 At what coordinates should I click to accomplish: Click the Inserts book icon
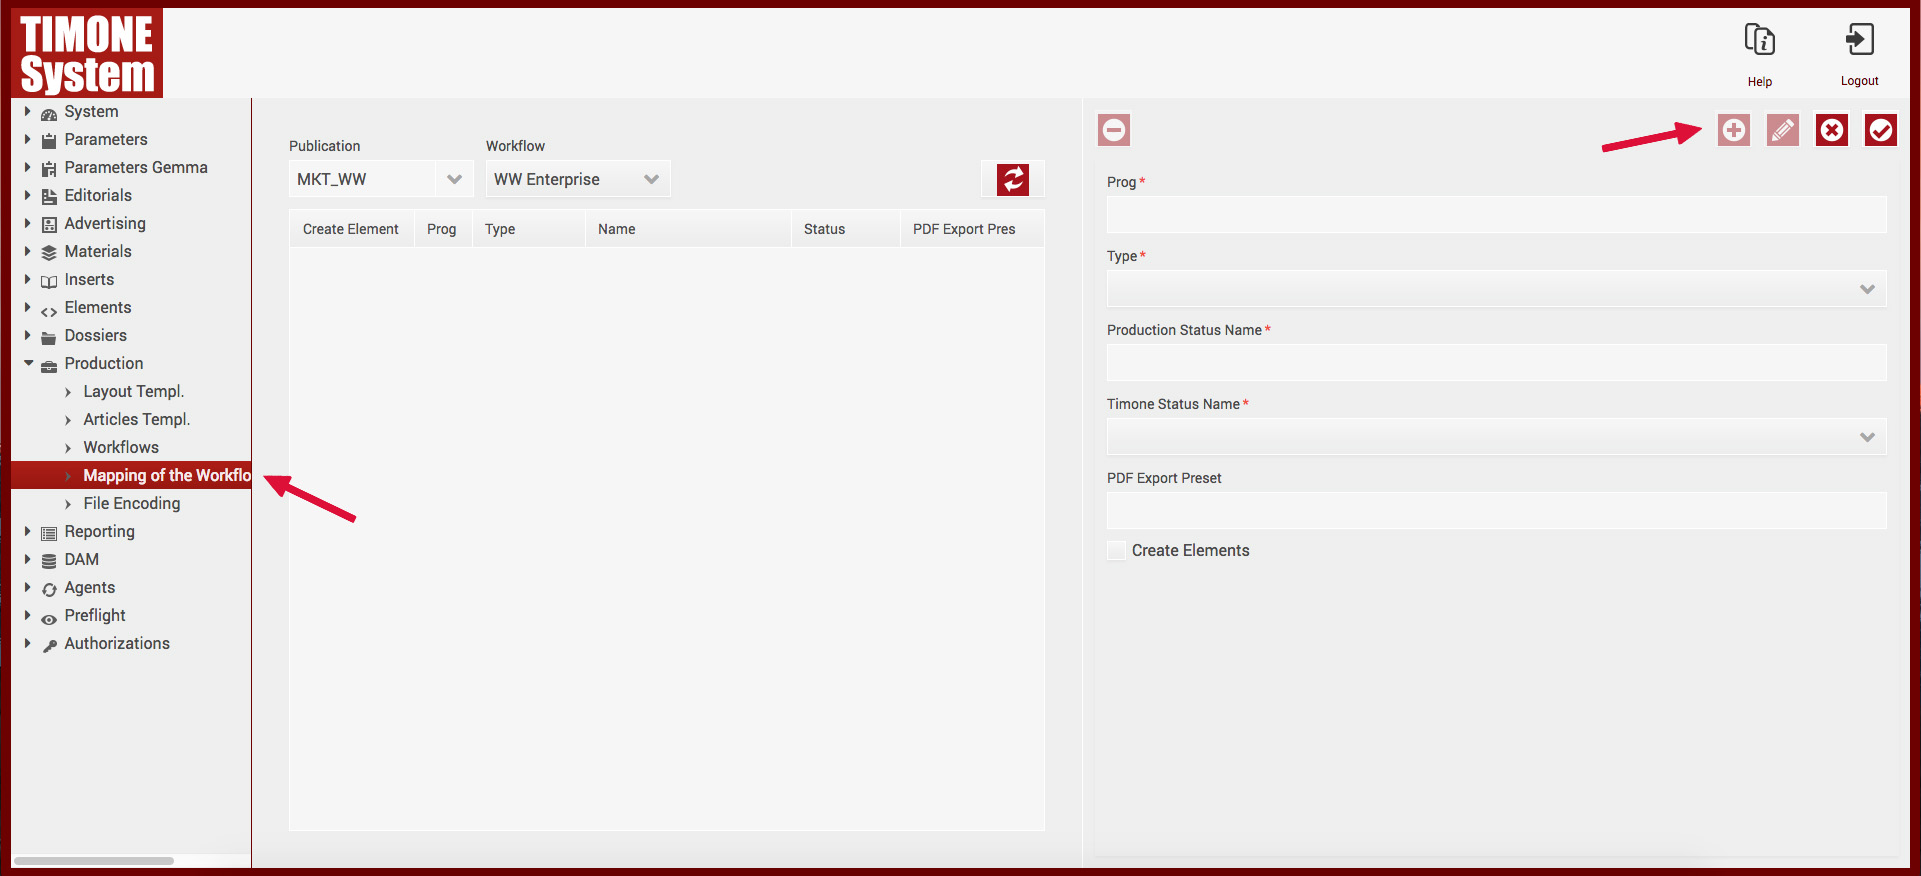pos(49,281)
